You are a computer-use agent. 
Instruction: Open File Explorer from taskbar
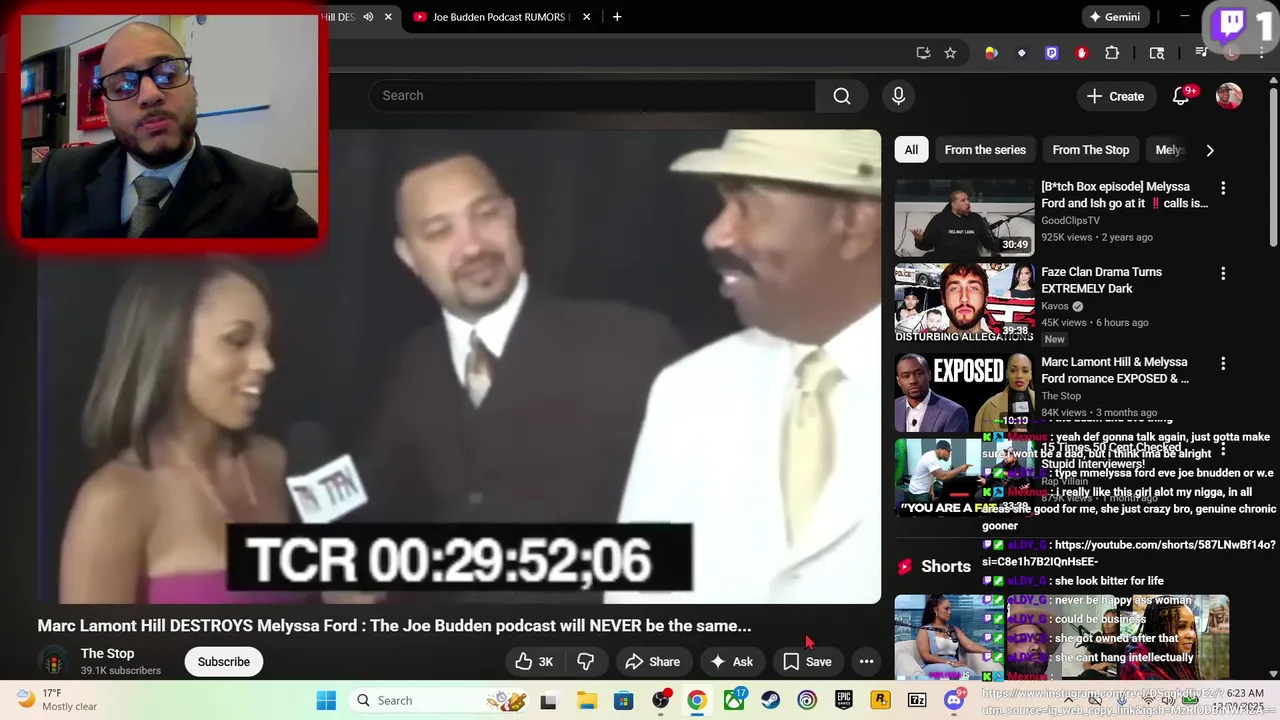coord(586,701)
